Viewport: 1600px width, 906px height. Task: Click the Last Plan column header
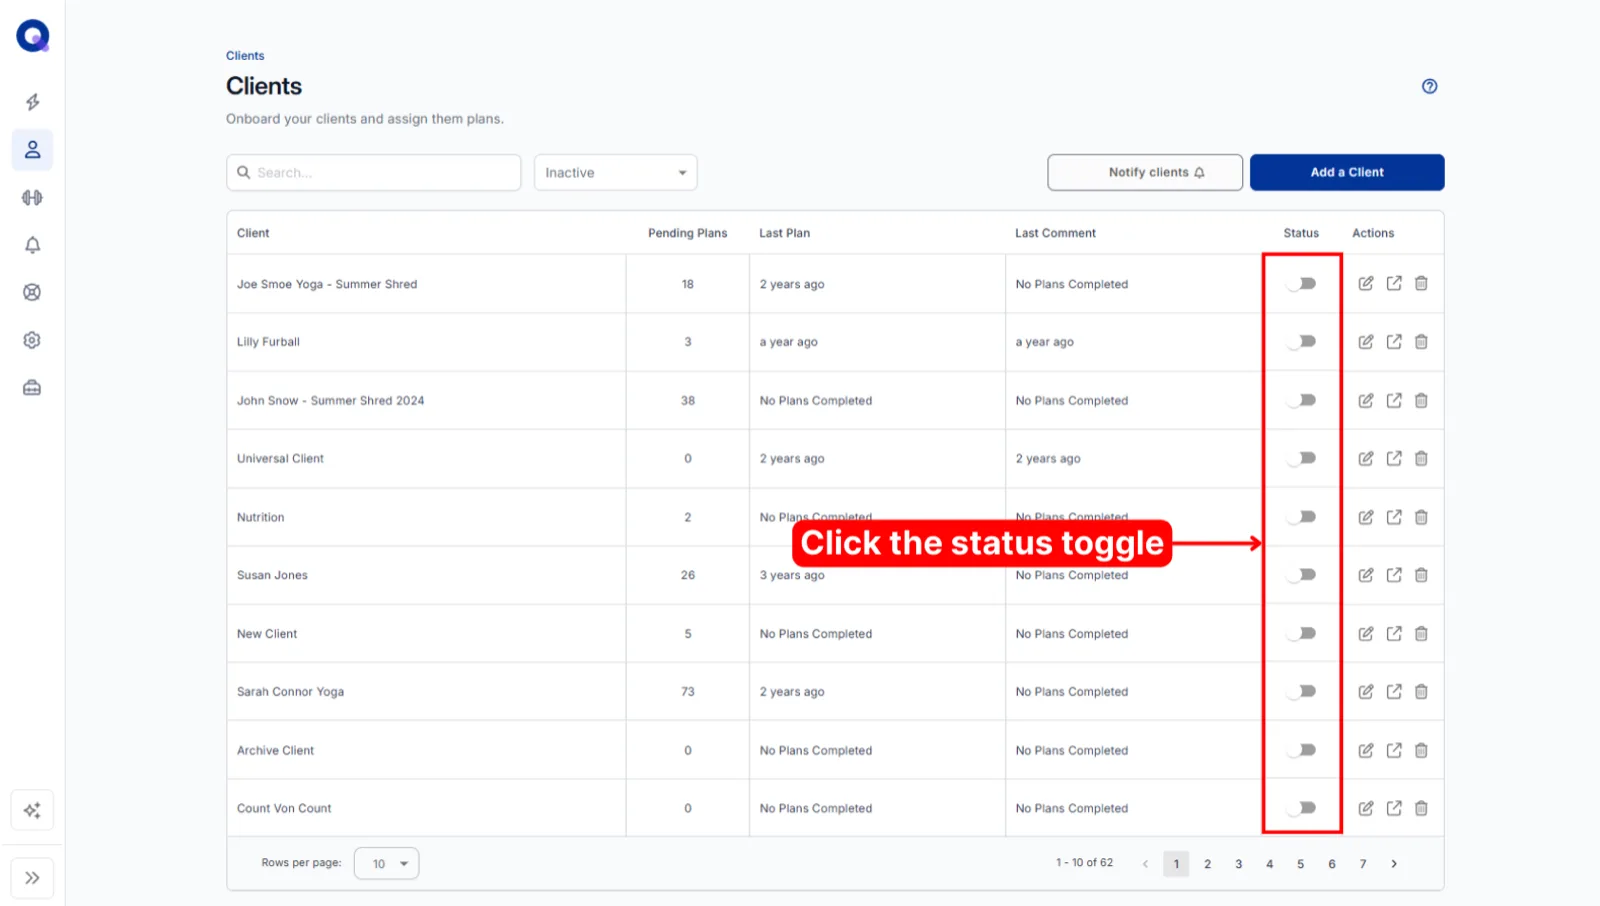click(784, 233)
